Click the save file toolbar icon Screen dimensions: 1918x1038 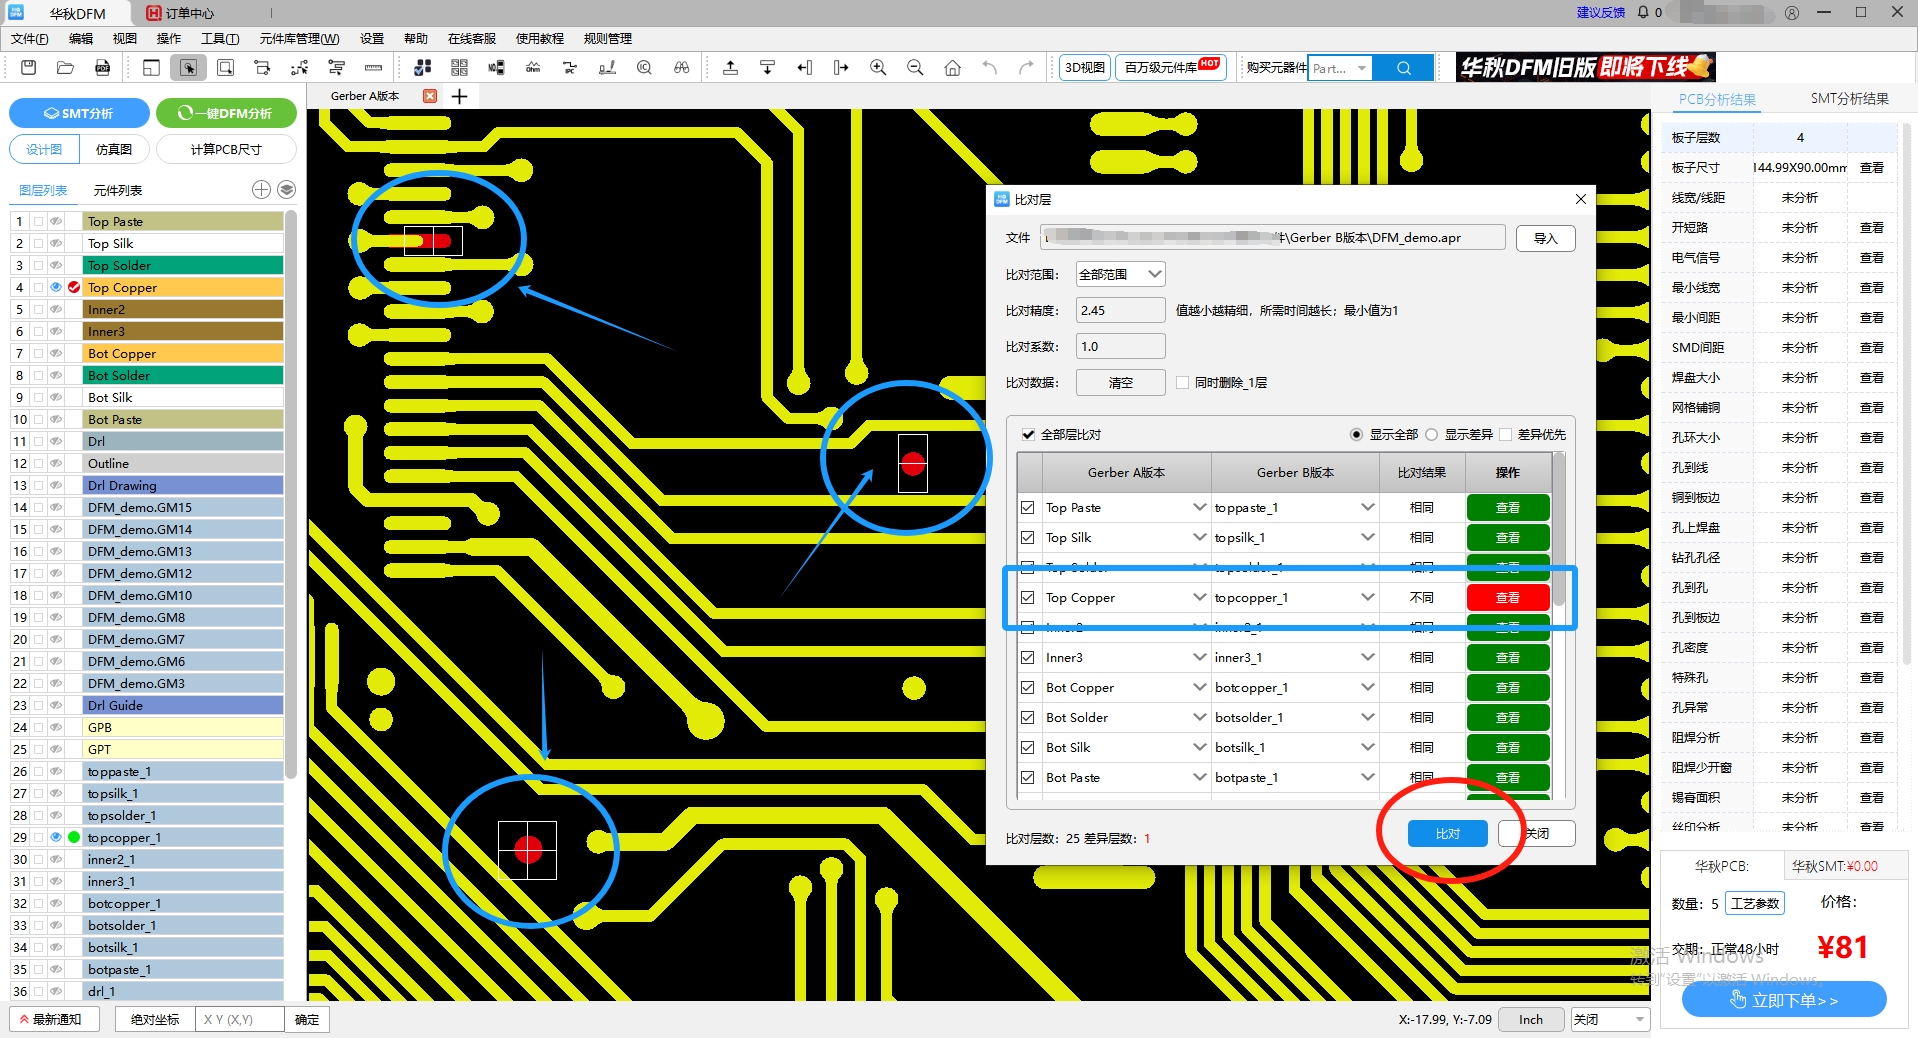(x=28, y=68)
